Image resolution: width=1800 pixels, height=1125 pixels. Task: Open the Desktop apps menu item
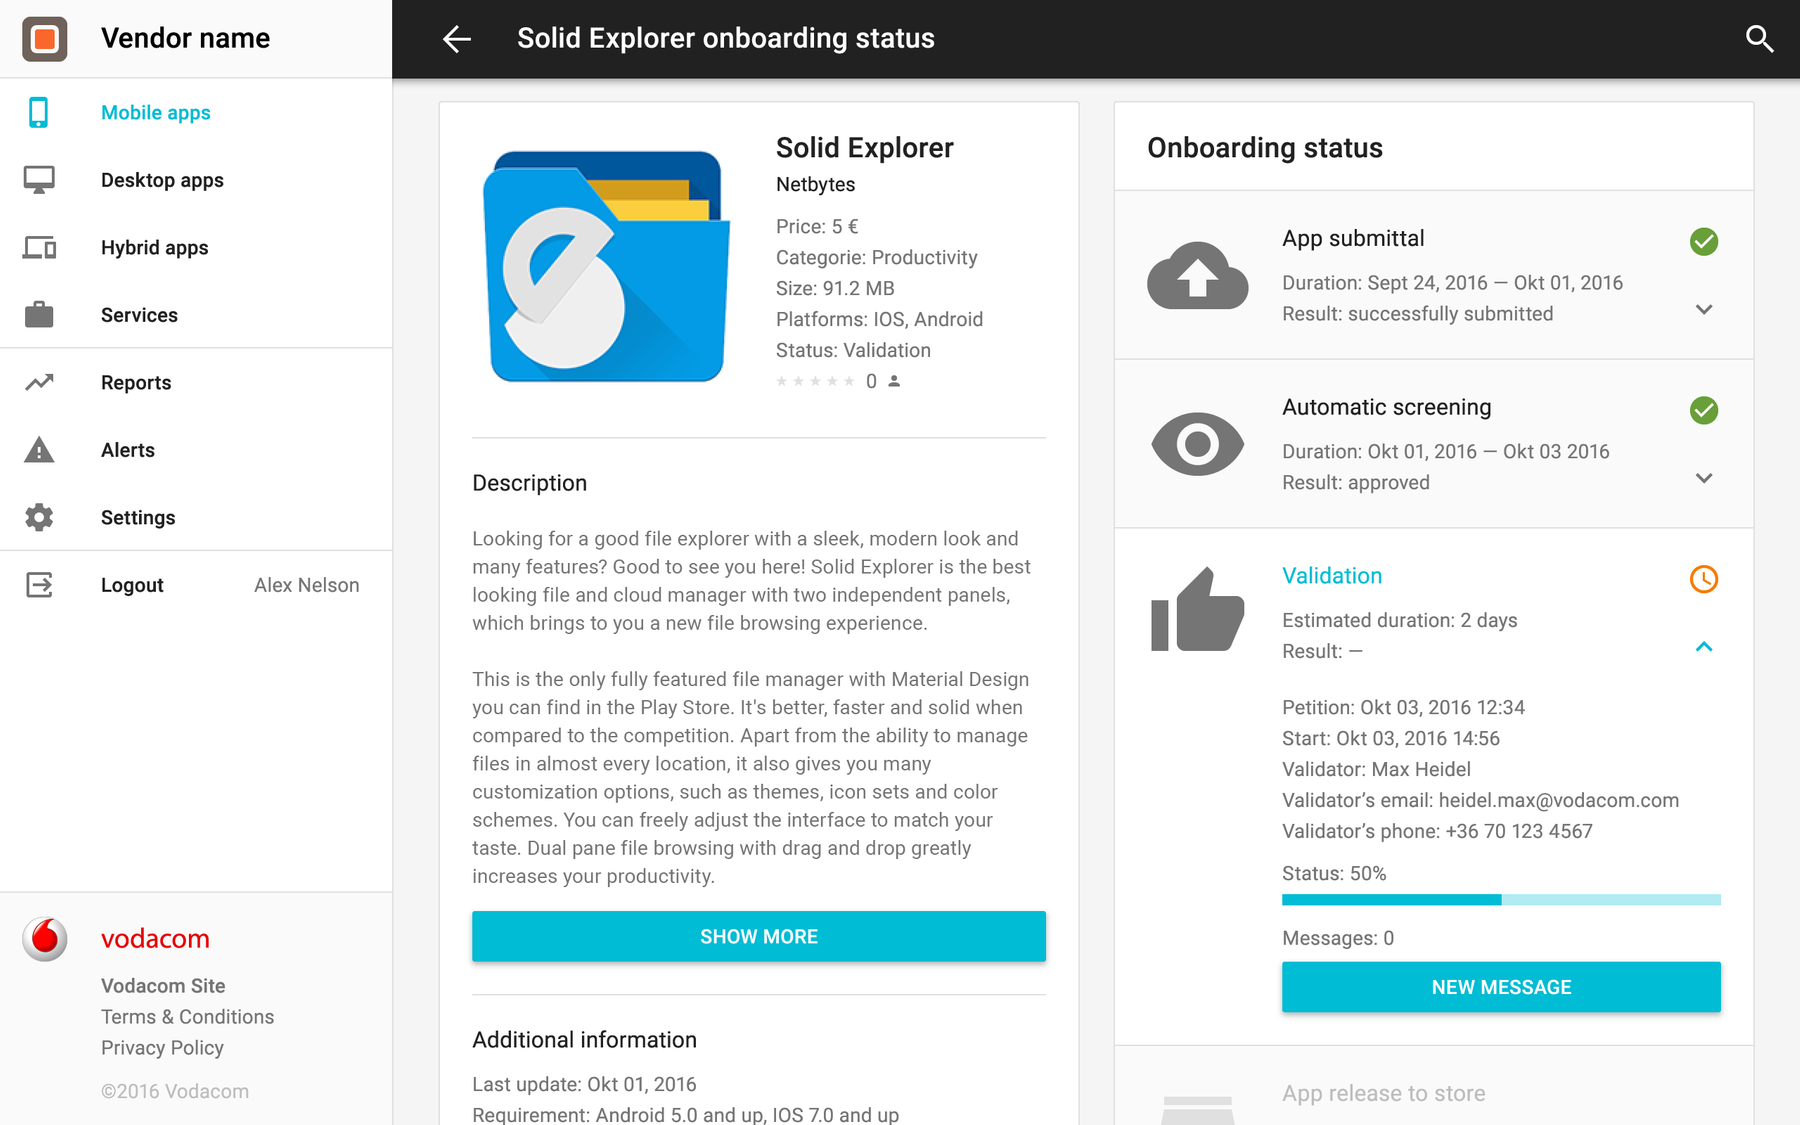[162, 180]
